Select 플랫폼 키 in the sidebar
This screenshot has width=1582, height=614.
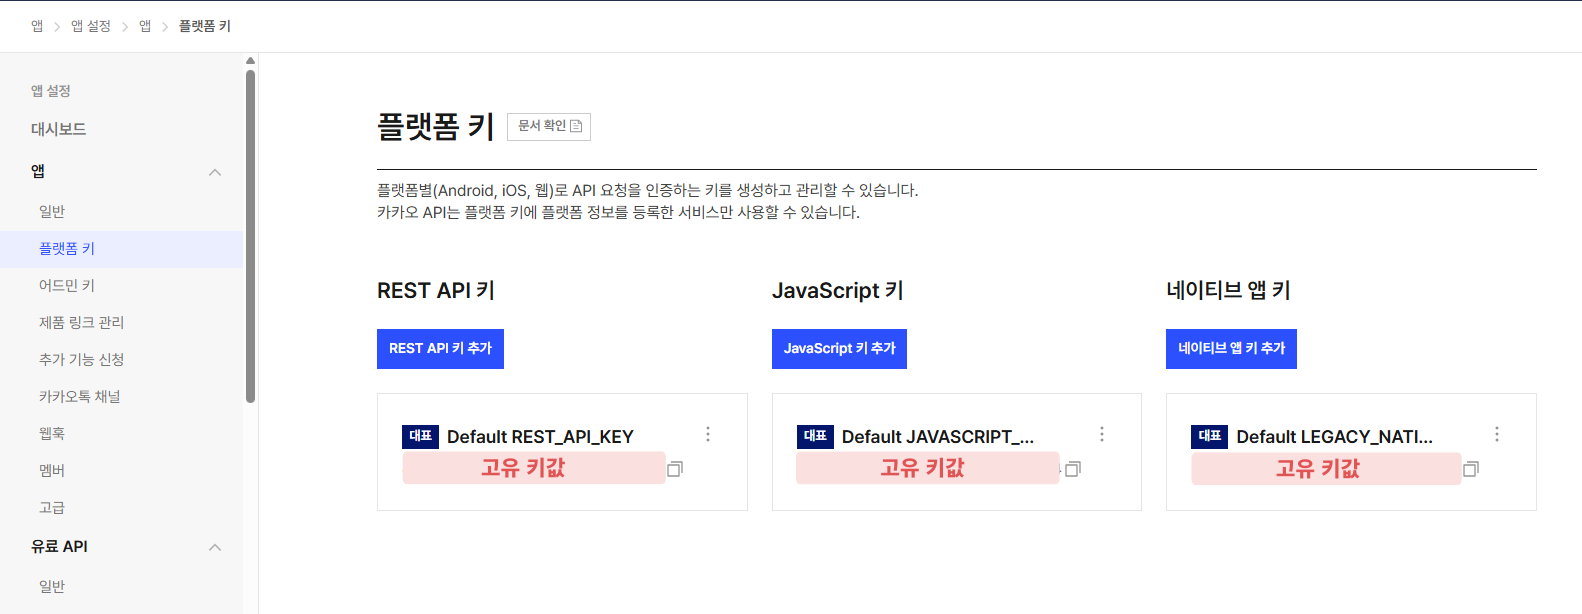[67, 249]
